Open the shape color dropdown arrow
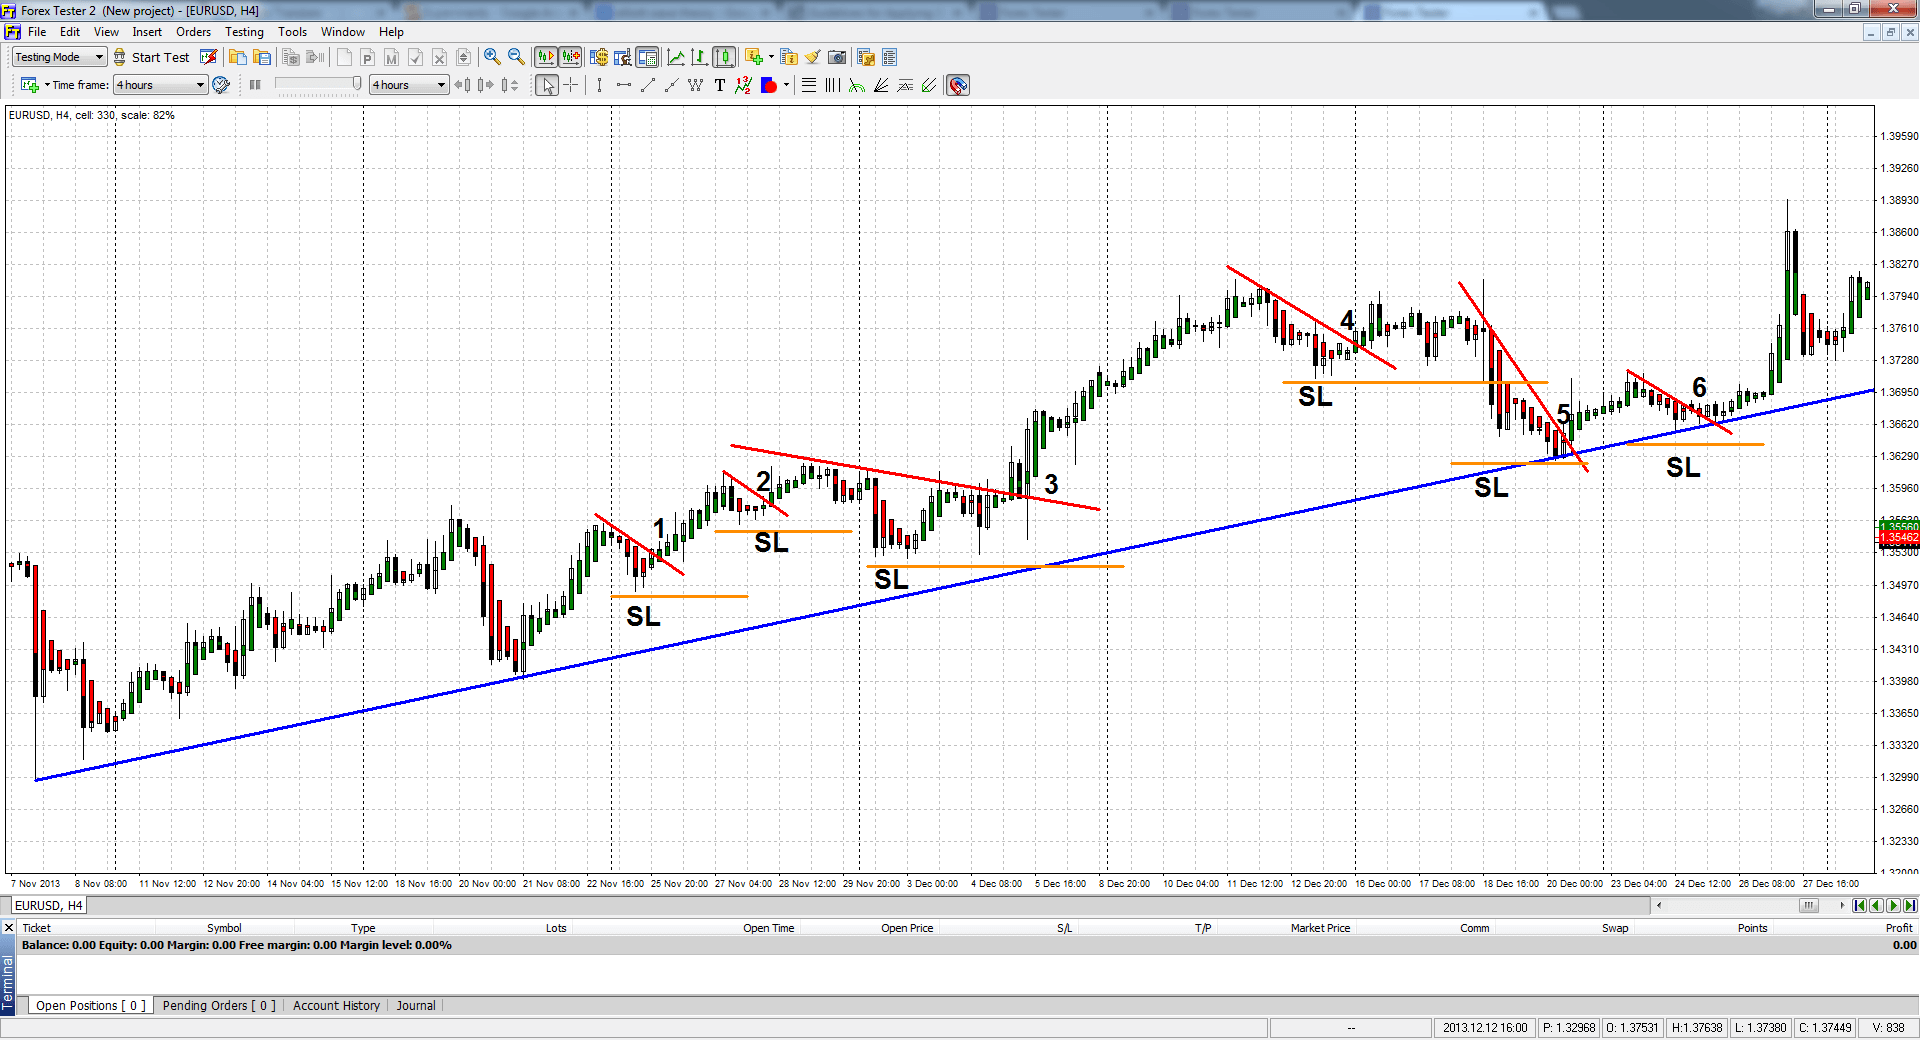 click(x=787, y=86)
